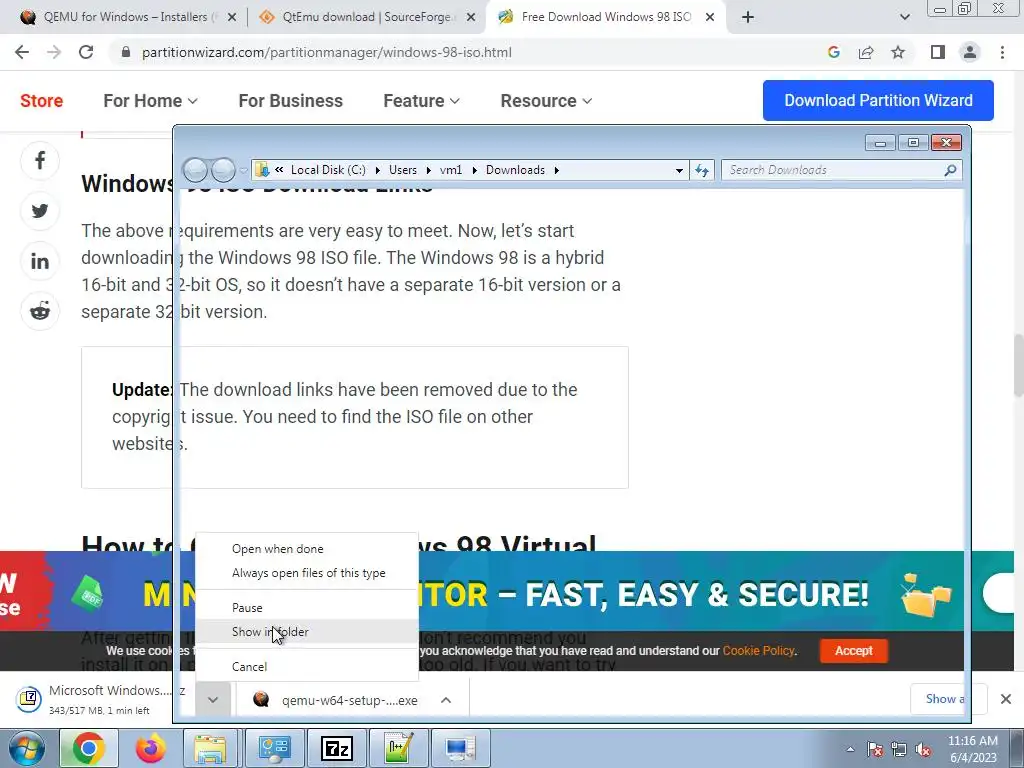The height and width of the screenshot is (768, 1024).
Task: Share on Twitter icon
Action: 40,210
